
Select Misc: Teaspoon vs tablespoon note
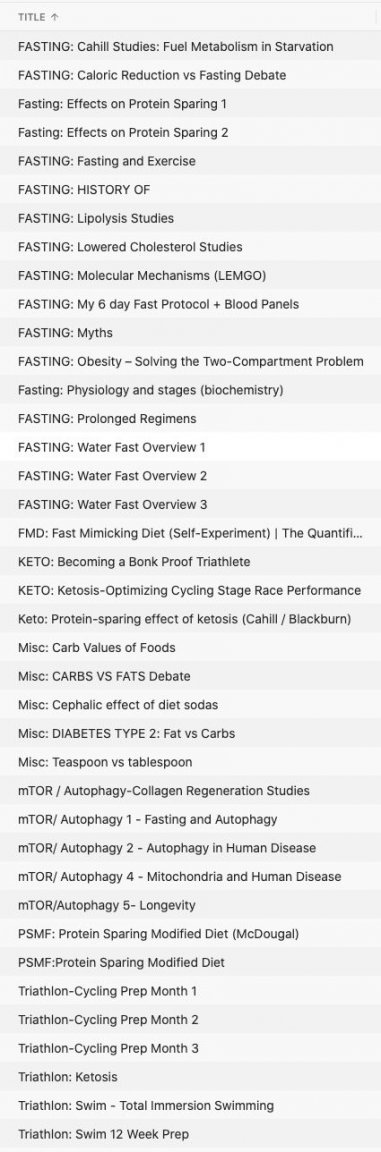coord(190,762)
